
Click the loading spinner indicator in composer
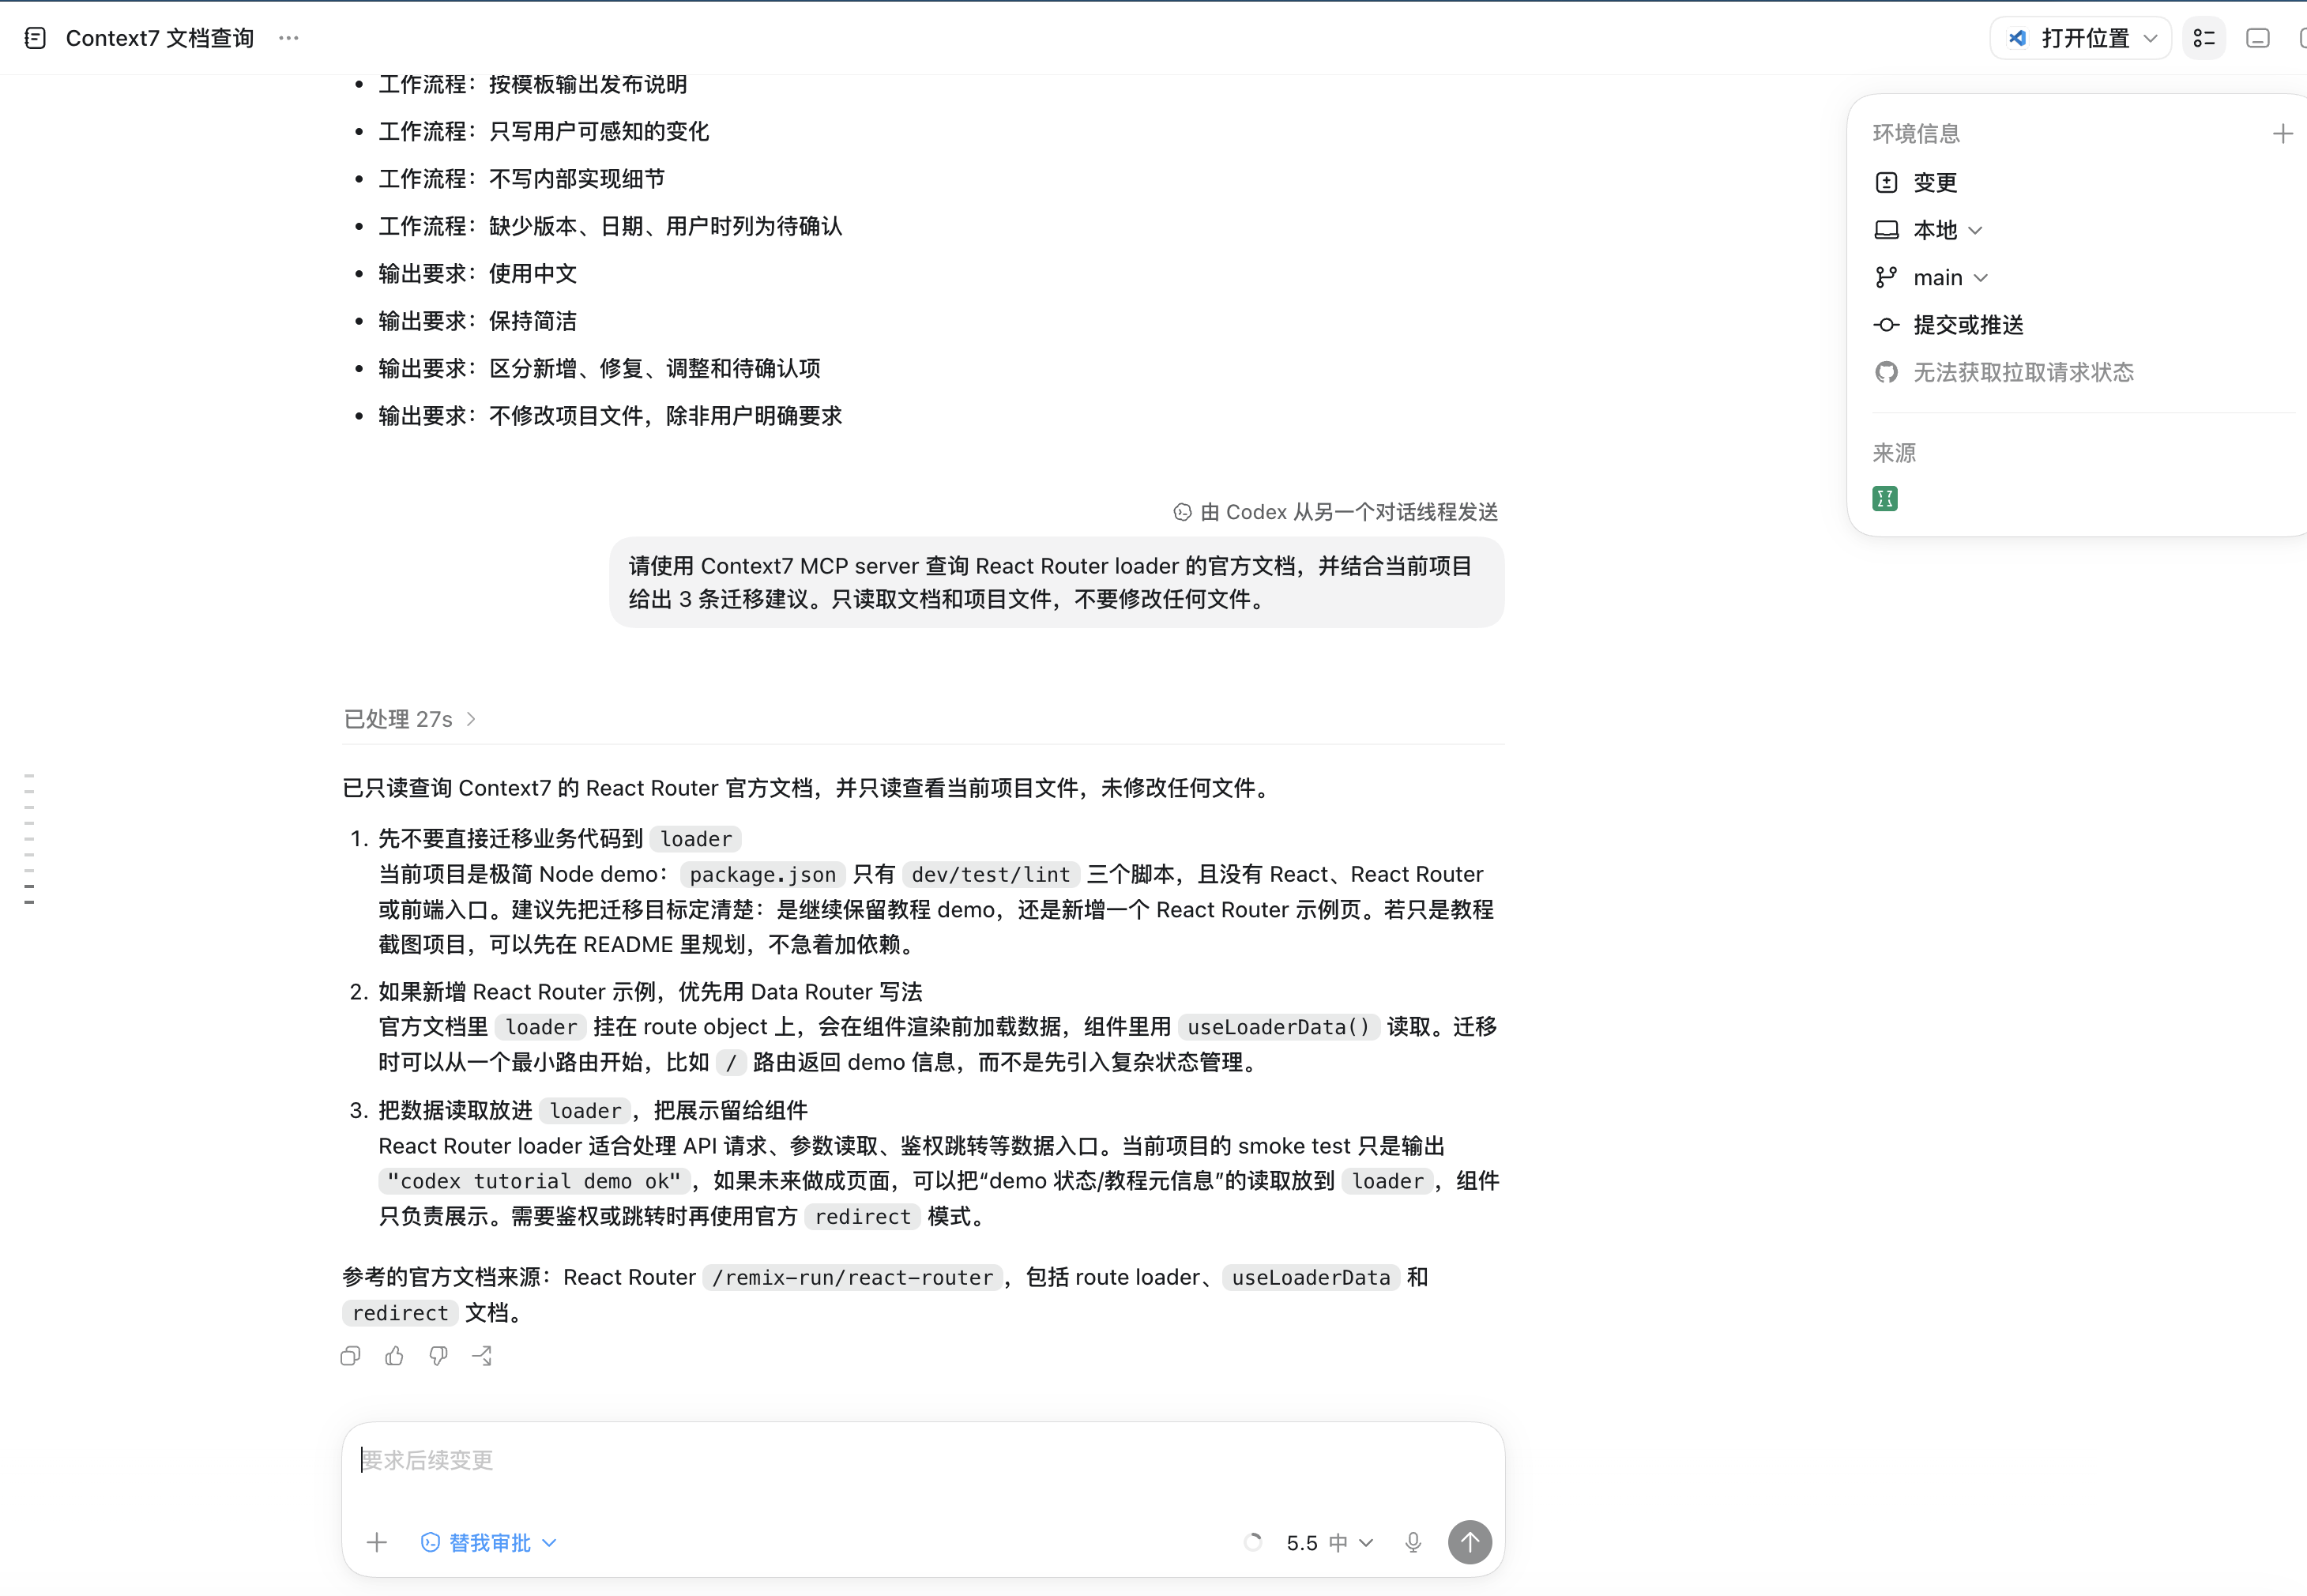pos(1253,1542)
